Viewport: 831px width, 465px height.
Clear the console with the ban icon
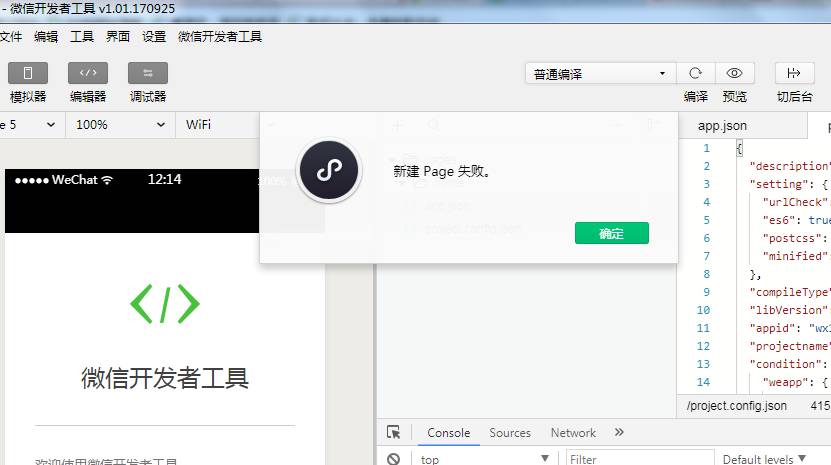coord(393,459)
